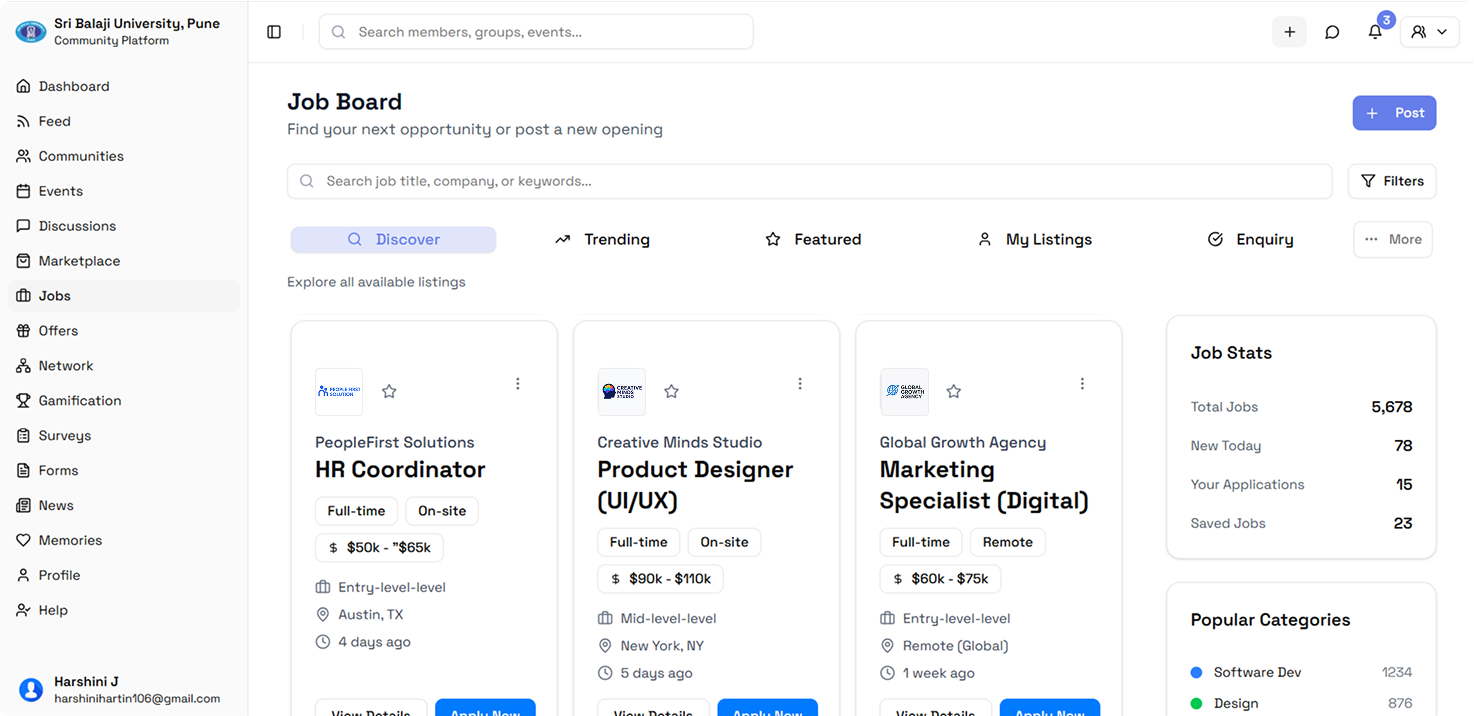Screen dimensions: 1474x716
Task: Expand the More tabs menu
Action: pyautogui.click(x=1393, y=240)
